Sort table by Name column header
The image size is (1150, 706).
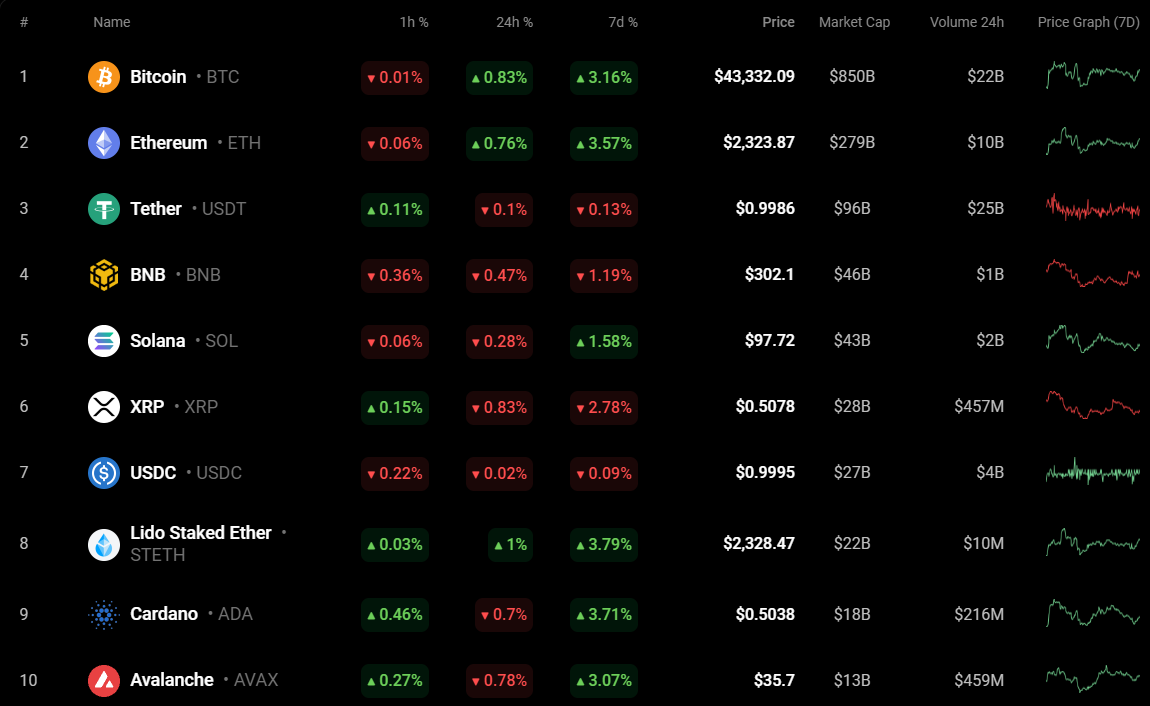pos(111,22)
